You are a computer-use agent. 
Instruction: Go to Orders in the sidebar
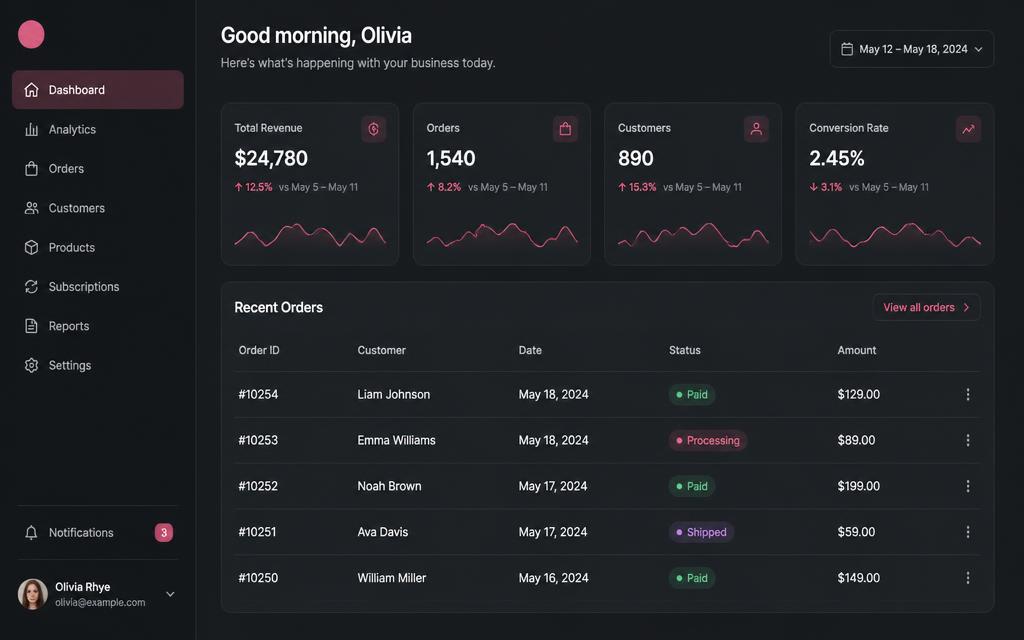pos(98,168)
